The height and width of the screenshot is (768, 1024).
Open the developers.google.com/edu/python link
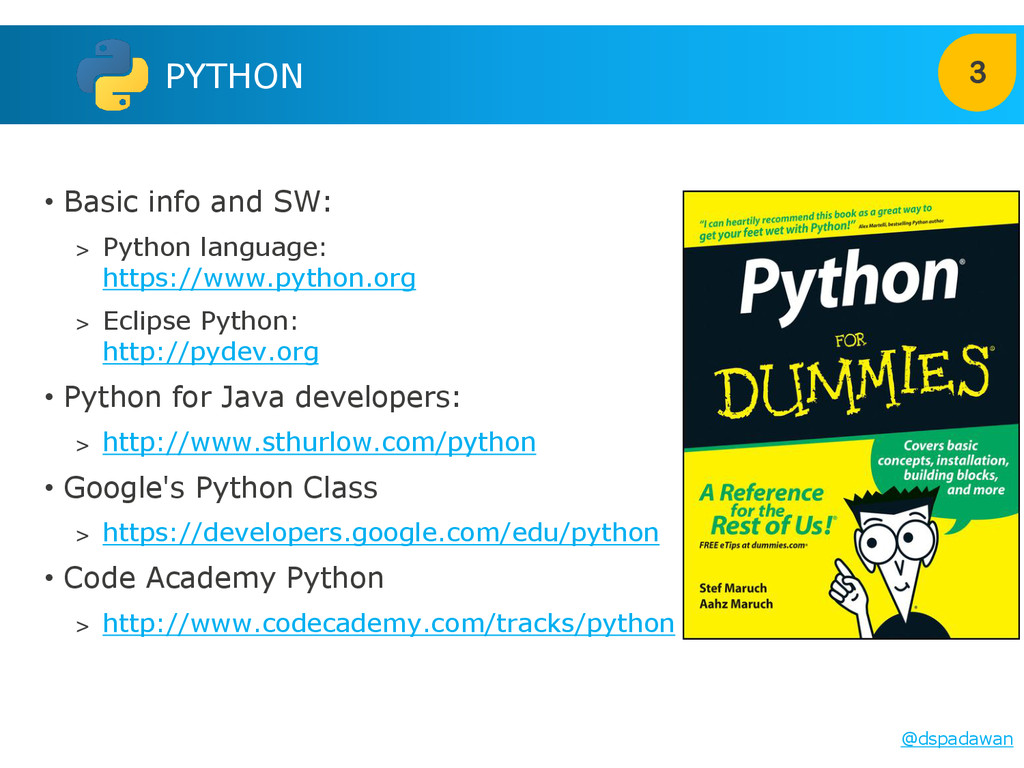[381, 532]
